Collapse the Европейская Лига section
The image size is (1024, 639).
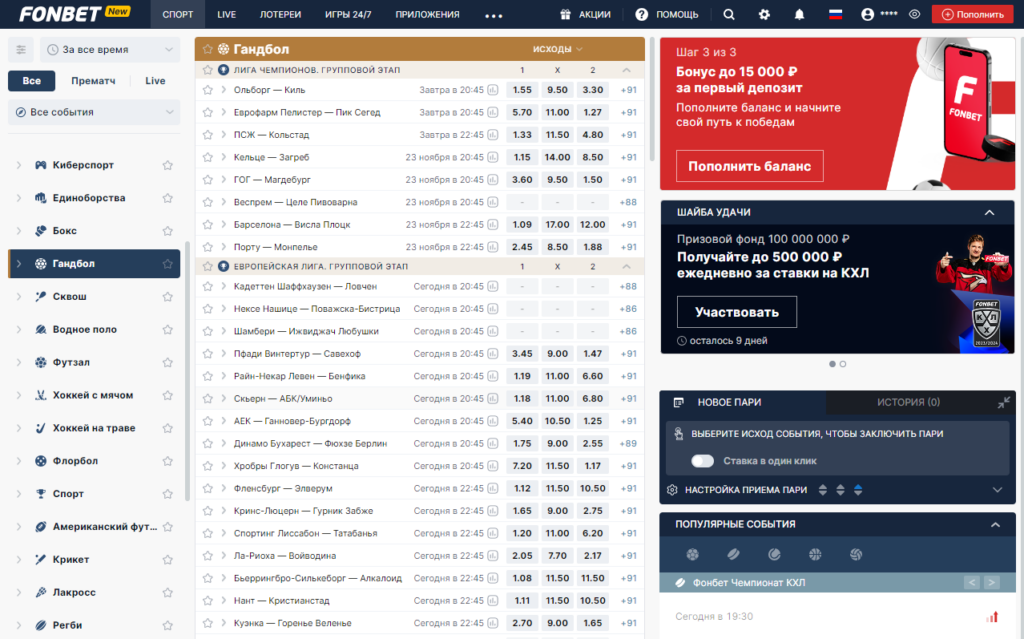[x=626, y=267]
